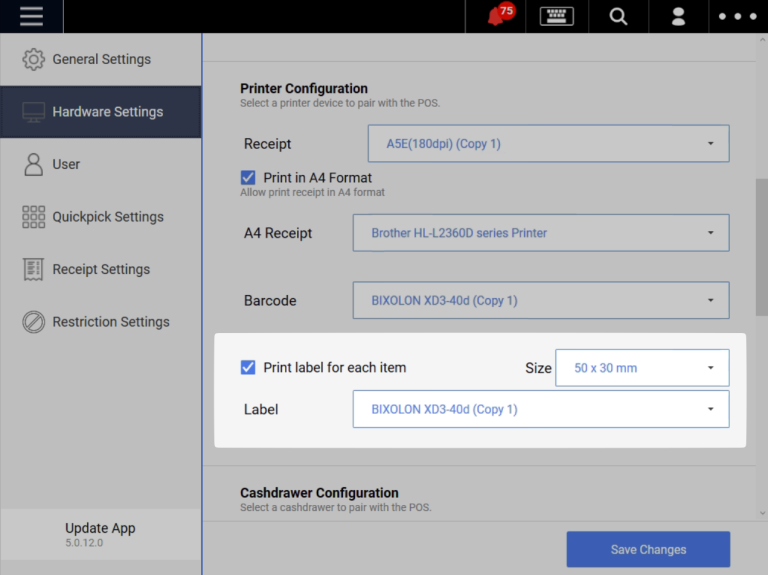
Task: Click the Restriction Settings prohibition icon
Action: point(34,322)
